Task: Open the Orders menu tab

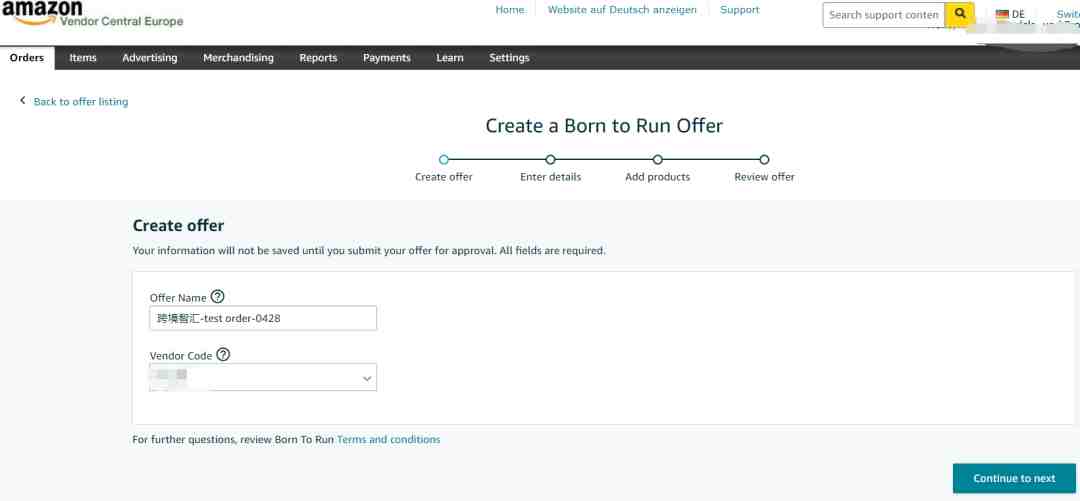Action: [x=27, y=58]
